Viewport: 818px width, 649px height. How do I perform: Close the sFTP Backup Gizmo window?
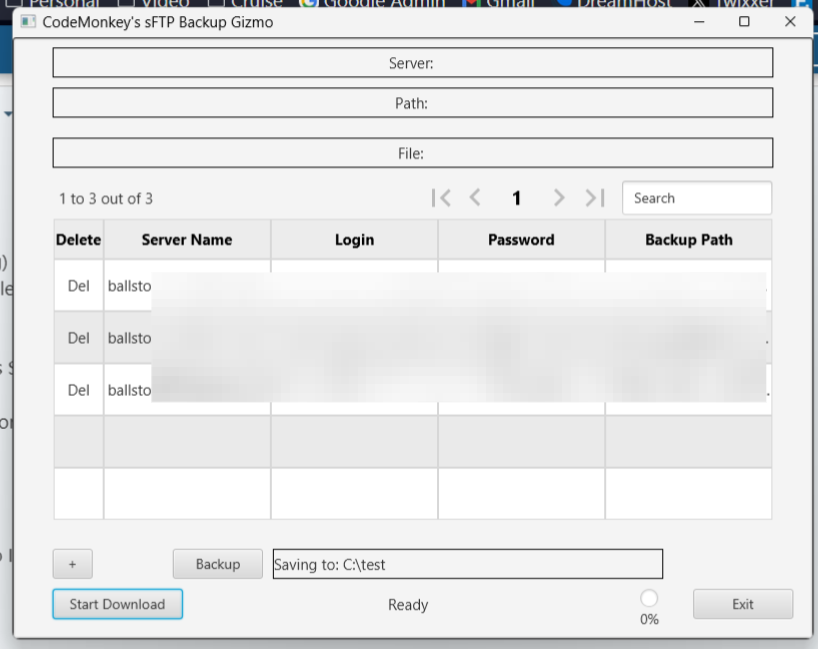pyautogui.click(x=790, y=22)
